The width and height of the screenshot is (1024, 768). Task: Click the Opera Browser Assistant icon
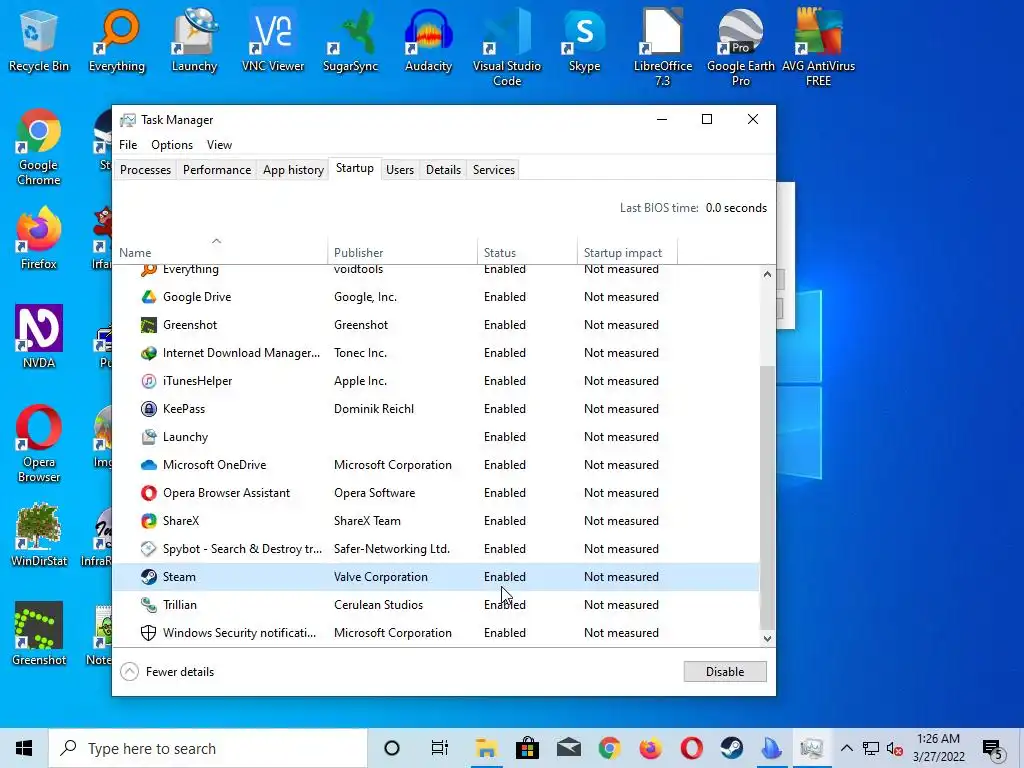(x=149, y=493)
